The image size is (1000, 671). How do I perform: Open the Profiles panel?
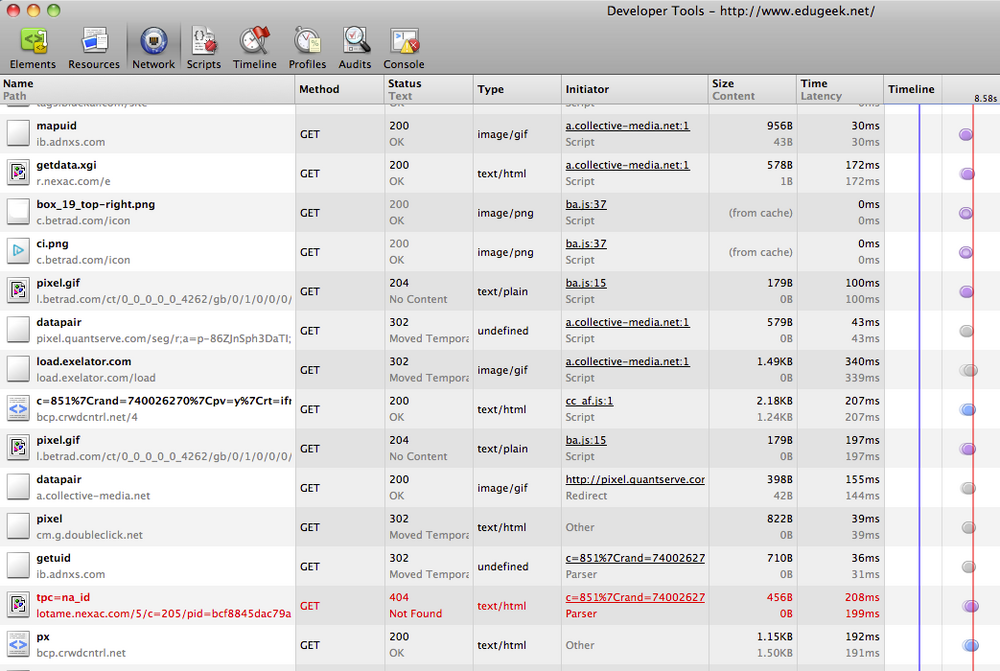[307, 48]
